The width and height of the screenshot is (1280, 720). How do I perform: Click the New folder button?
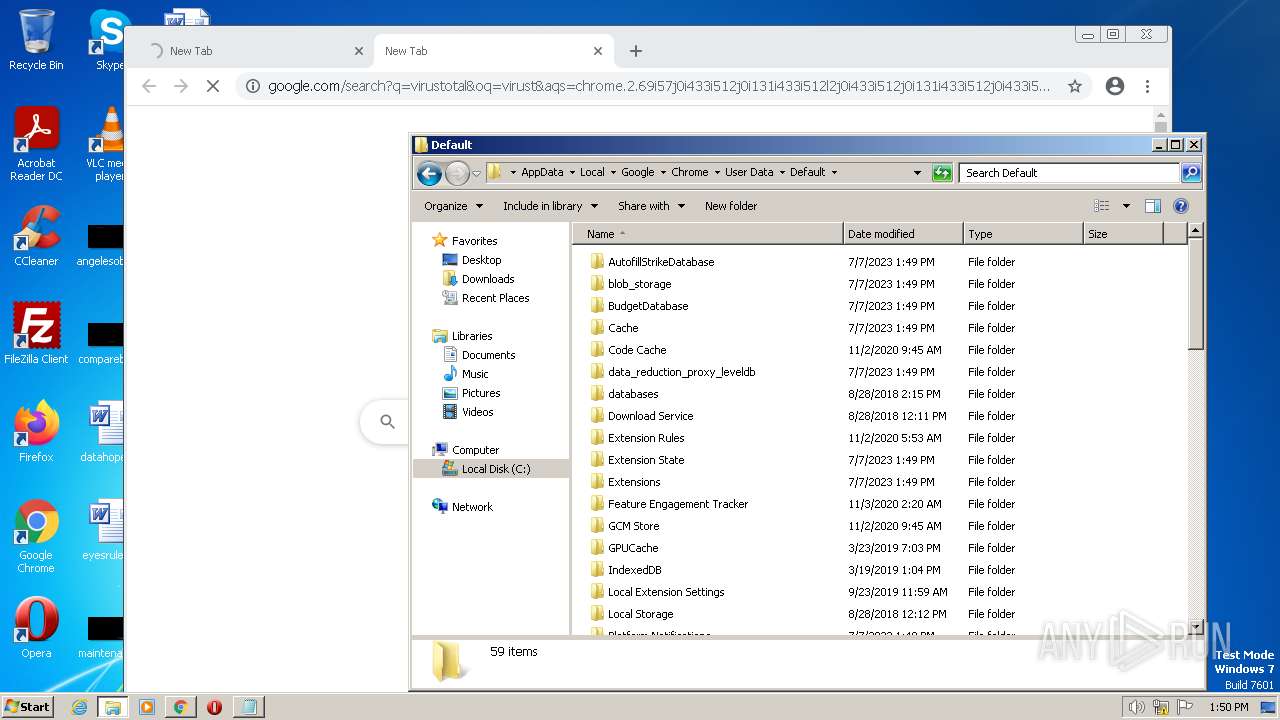[731, 206]
